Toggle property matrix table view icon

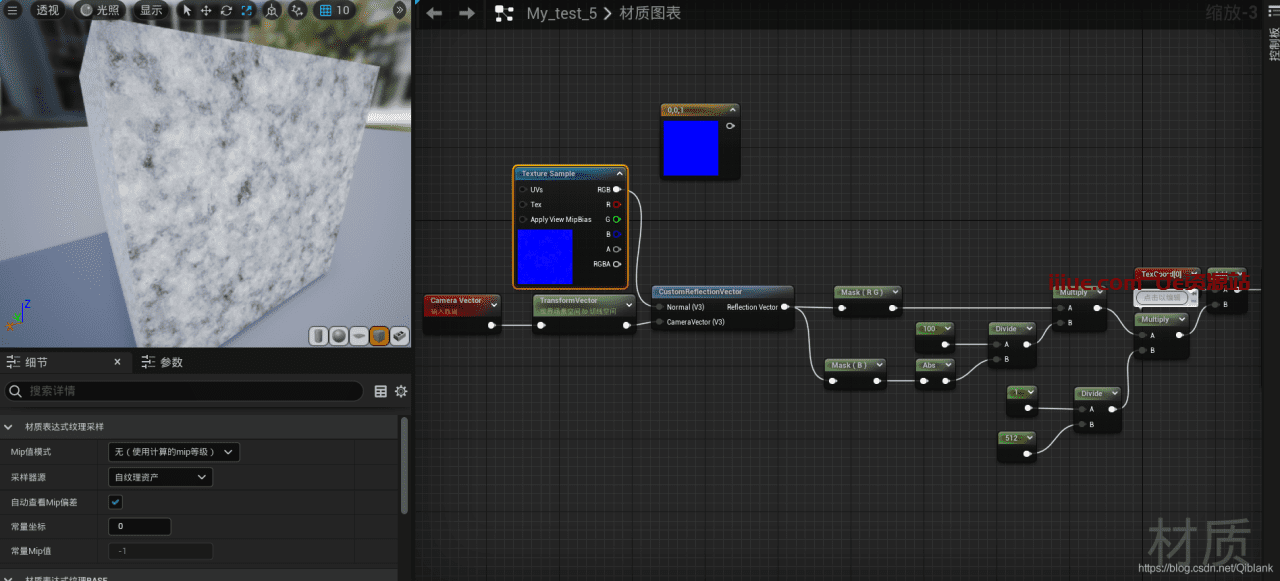tap(381, 391)
